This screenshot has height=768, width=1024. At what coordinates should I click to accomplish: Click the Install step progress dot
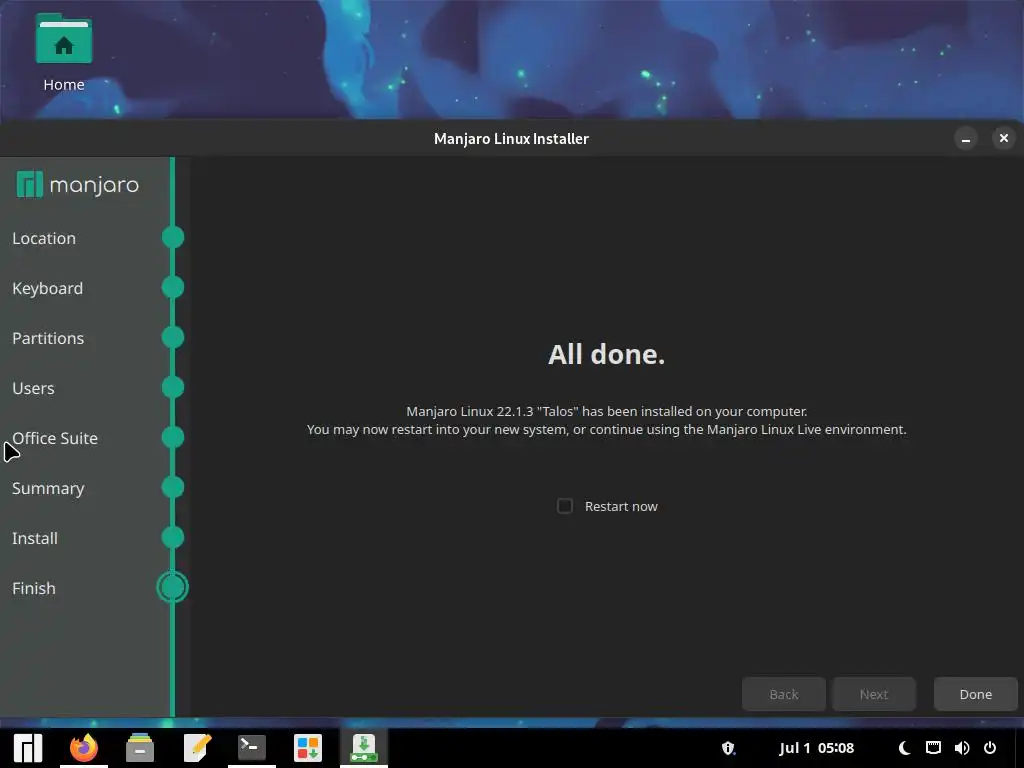(x=172, y=537)
